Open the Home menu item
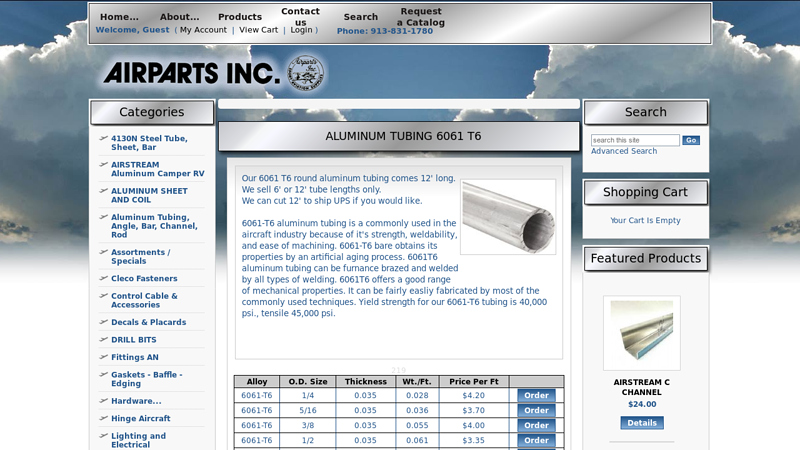This screenshot has width=800, height=450. (119, 17)
